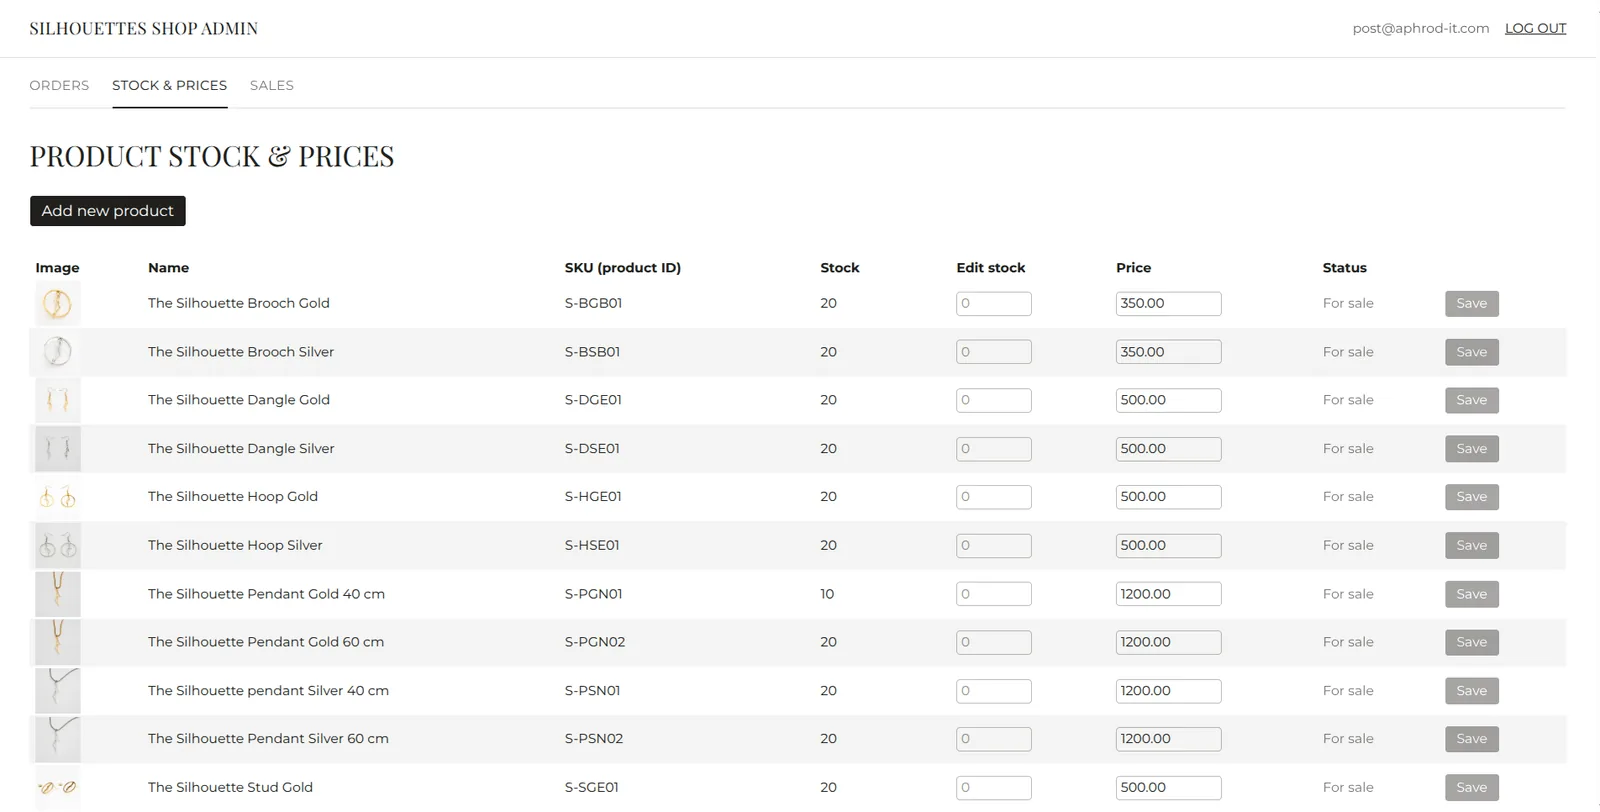1600x812 pixels.
Task: Select SKU text S-BGB01
Action: coord(593,303)
